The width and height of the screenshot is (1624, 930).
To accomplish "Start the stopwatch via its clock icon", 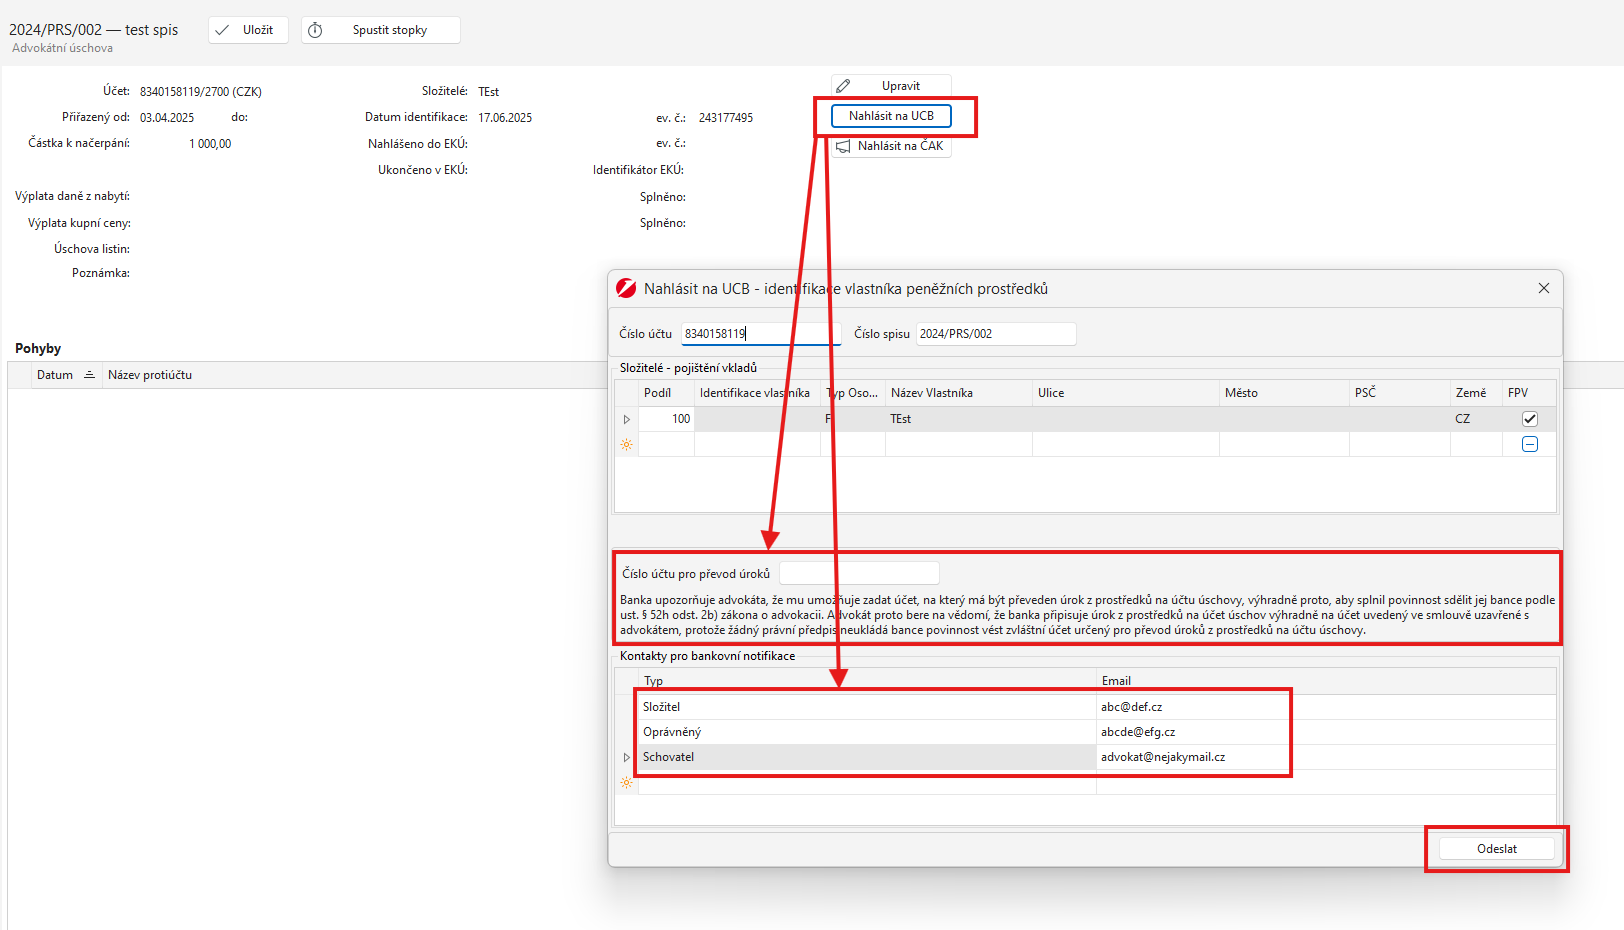I will (315, 30).
